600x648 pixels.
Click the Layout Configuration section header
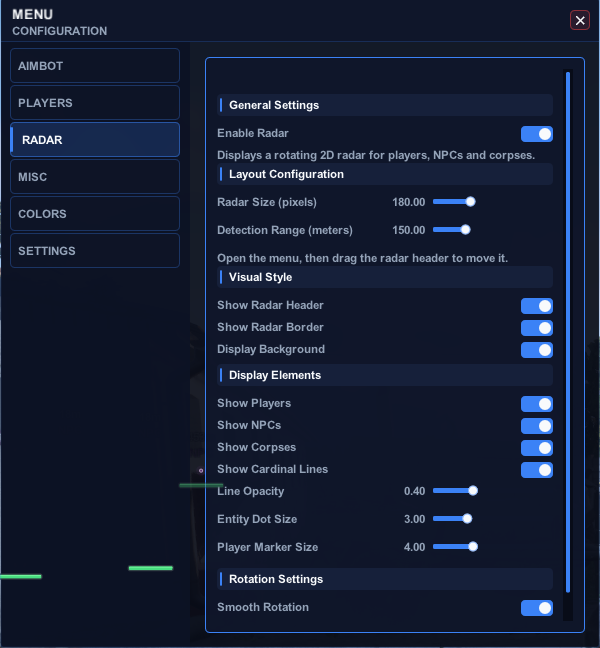tap(385, 174)
